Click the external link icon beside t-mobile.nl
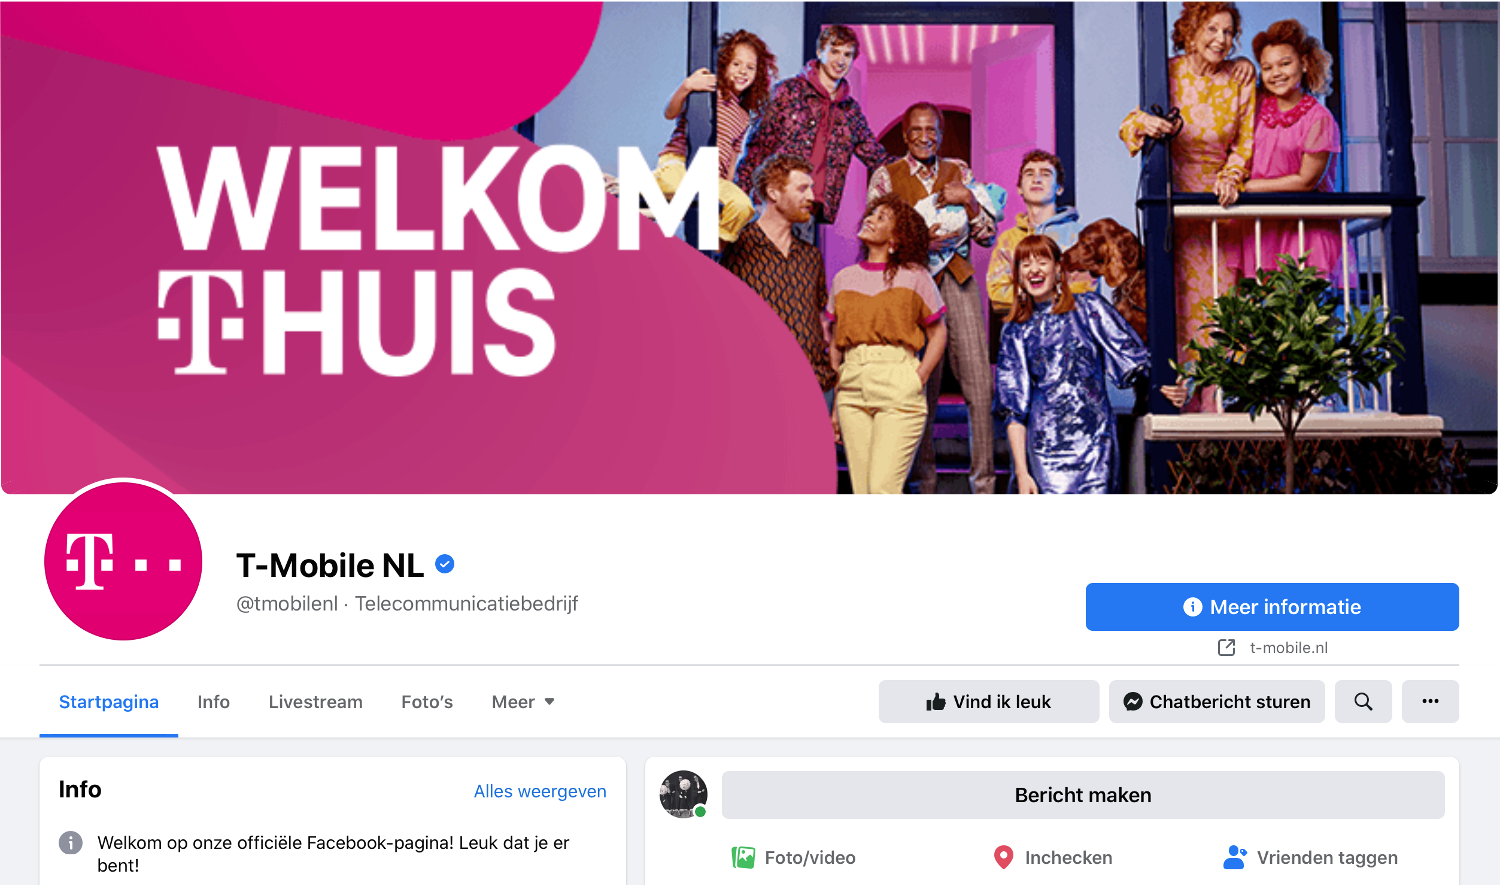 click(1227, 648)
